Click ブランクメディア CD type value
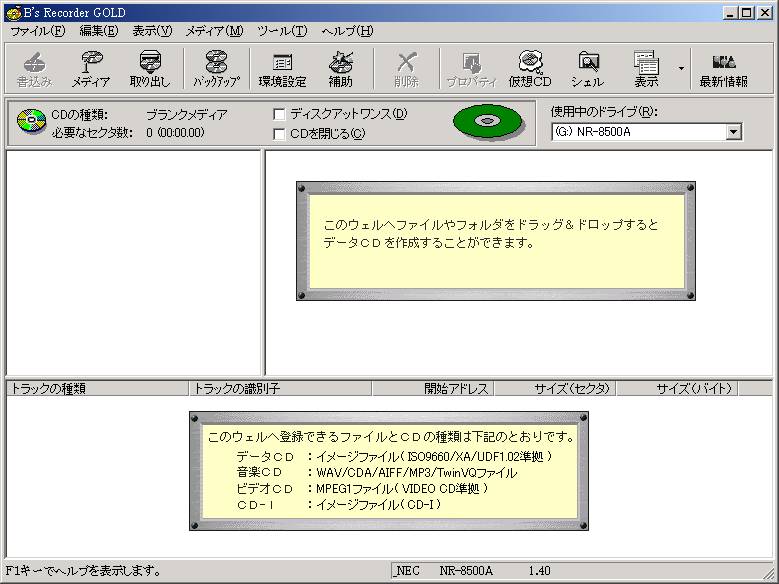Screen dimensions: 779x584 [186, 115]
